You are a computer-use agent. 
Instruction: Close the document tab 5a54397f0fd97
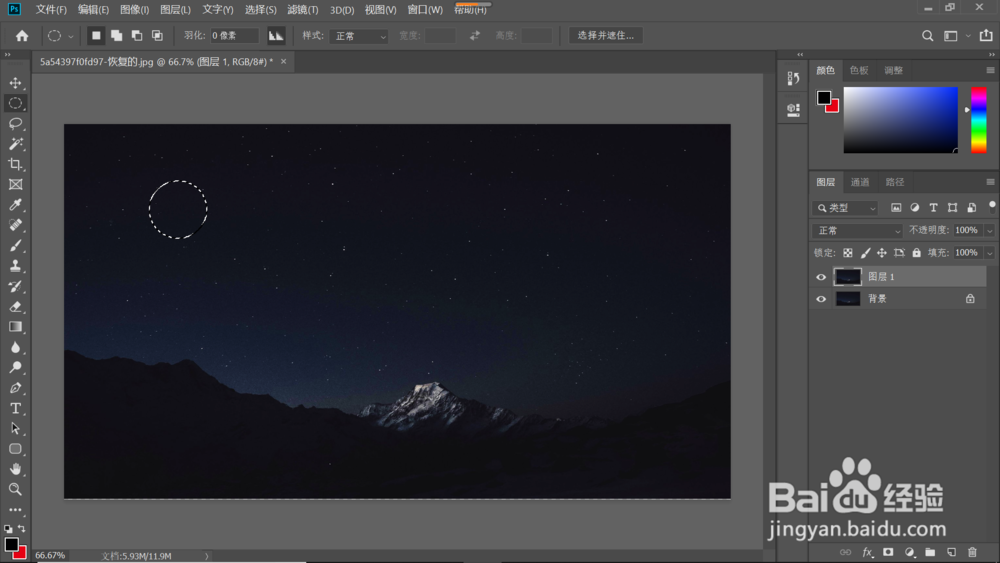click(x=283, y=62)
